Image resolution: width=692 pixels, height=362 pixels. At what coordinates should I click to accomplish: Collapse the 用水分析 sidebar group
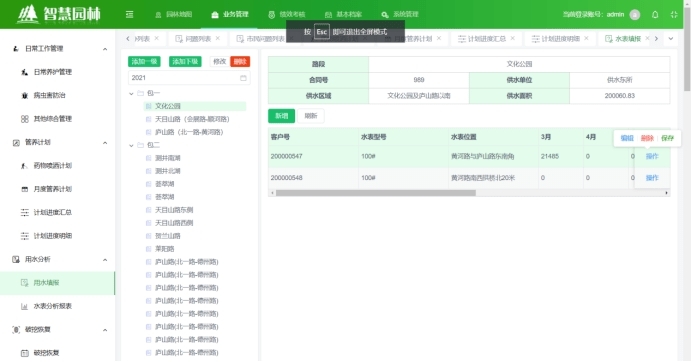coord(105,260)
